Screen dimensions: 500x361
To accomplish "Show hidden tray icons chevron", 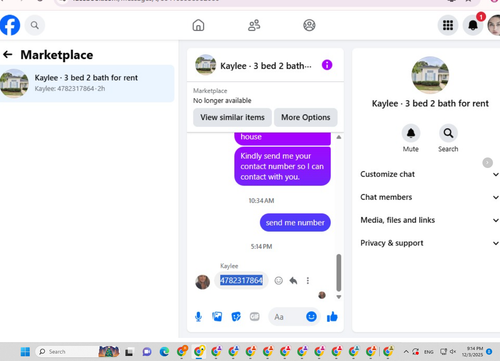I will pos(406,351).
